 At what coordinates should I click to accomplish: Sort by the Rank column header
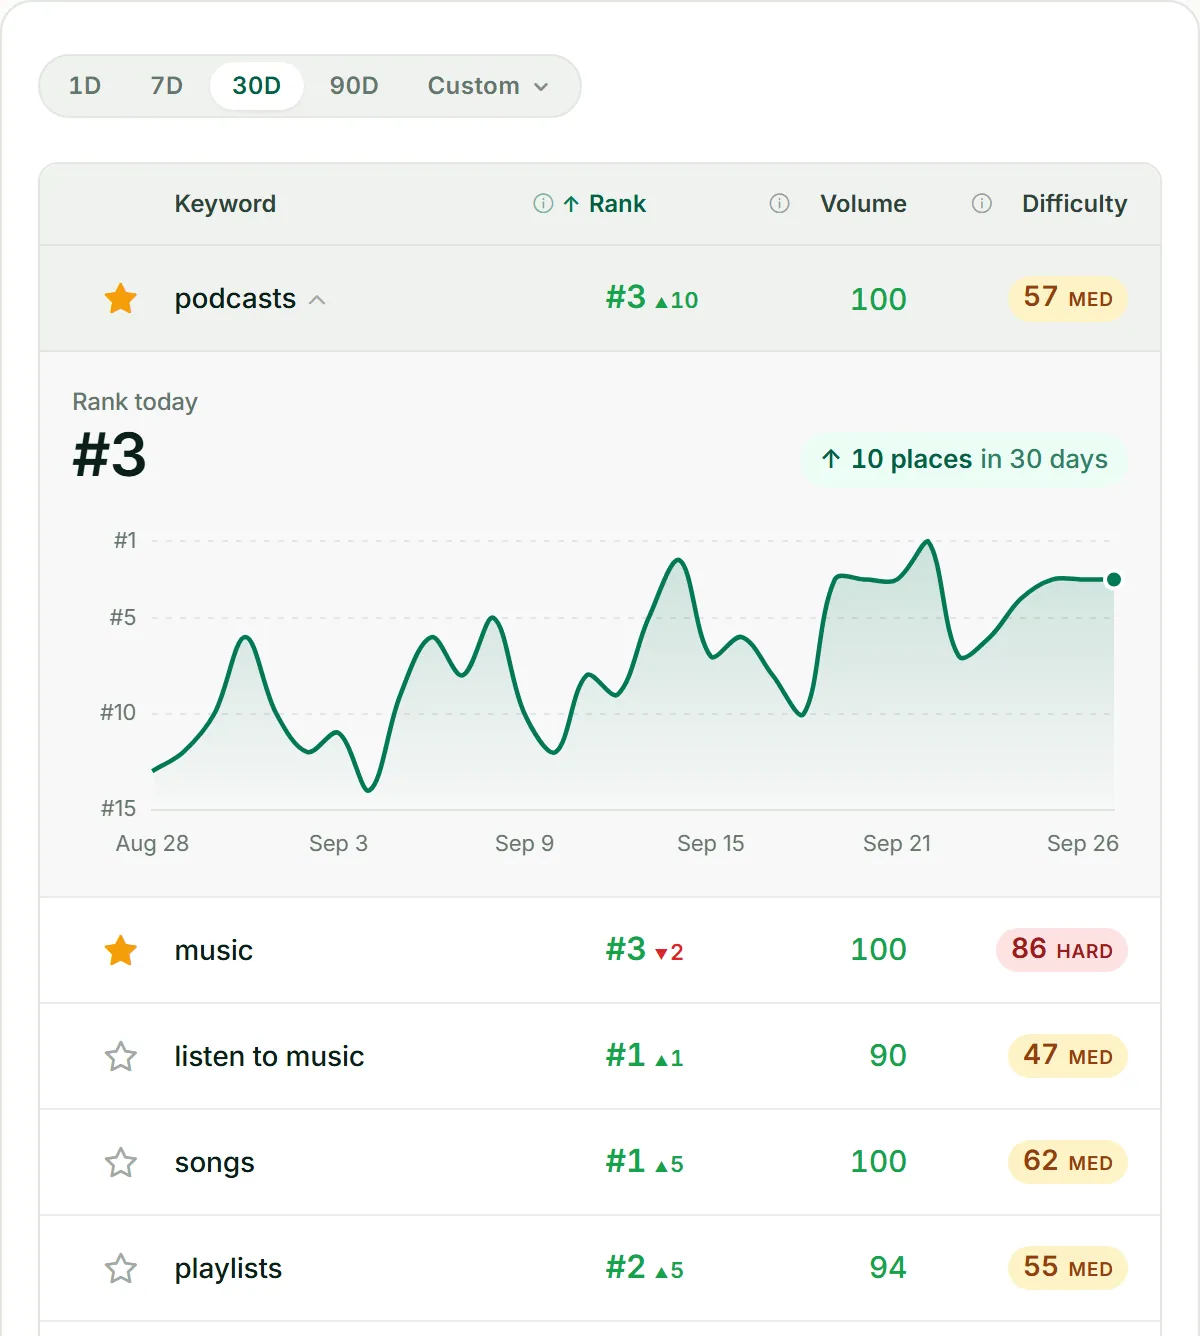617,204
